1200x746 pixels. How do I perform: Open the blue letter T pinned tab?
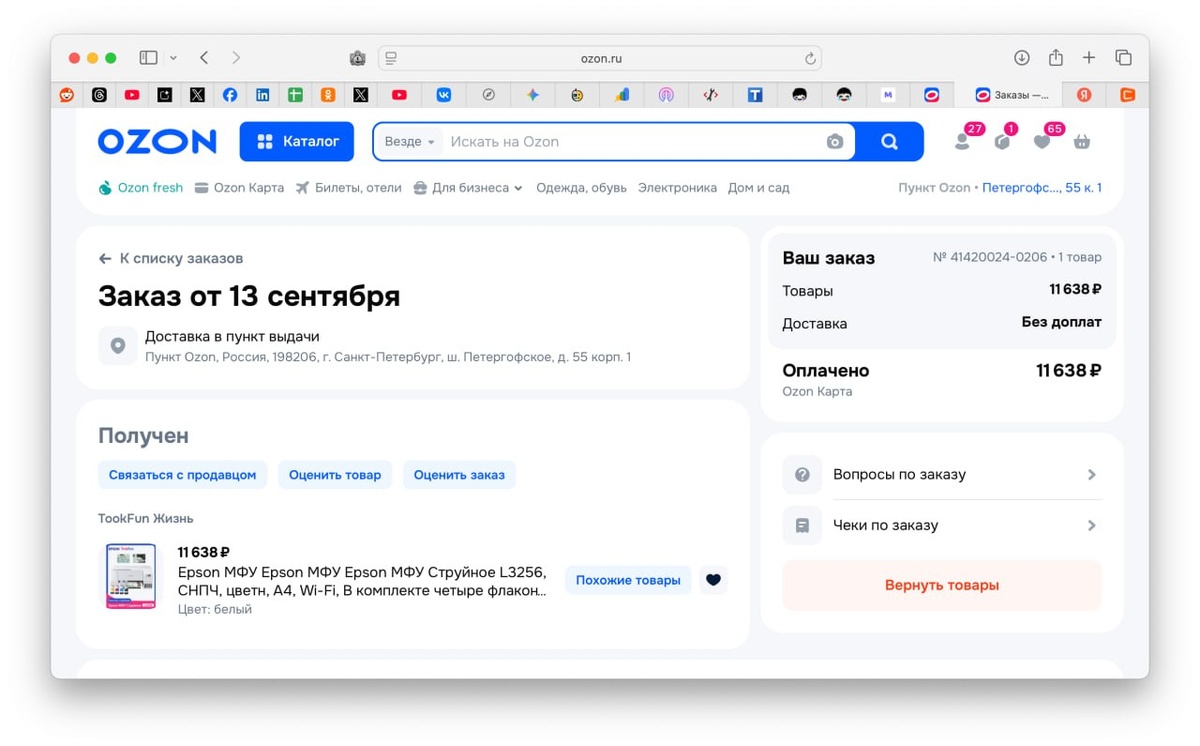(755, 95)
